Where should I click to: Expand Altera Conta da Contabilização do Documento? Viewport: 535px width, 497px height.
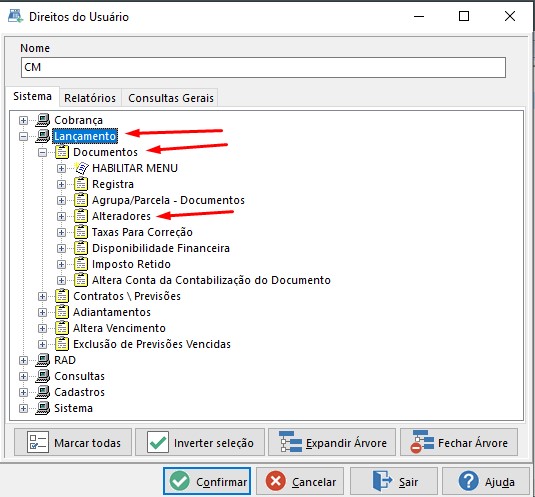coord(61,281)
